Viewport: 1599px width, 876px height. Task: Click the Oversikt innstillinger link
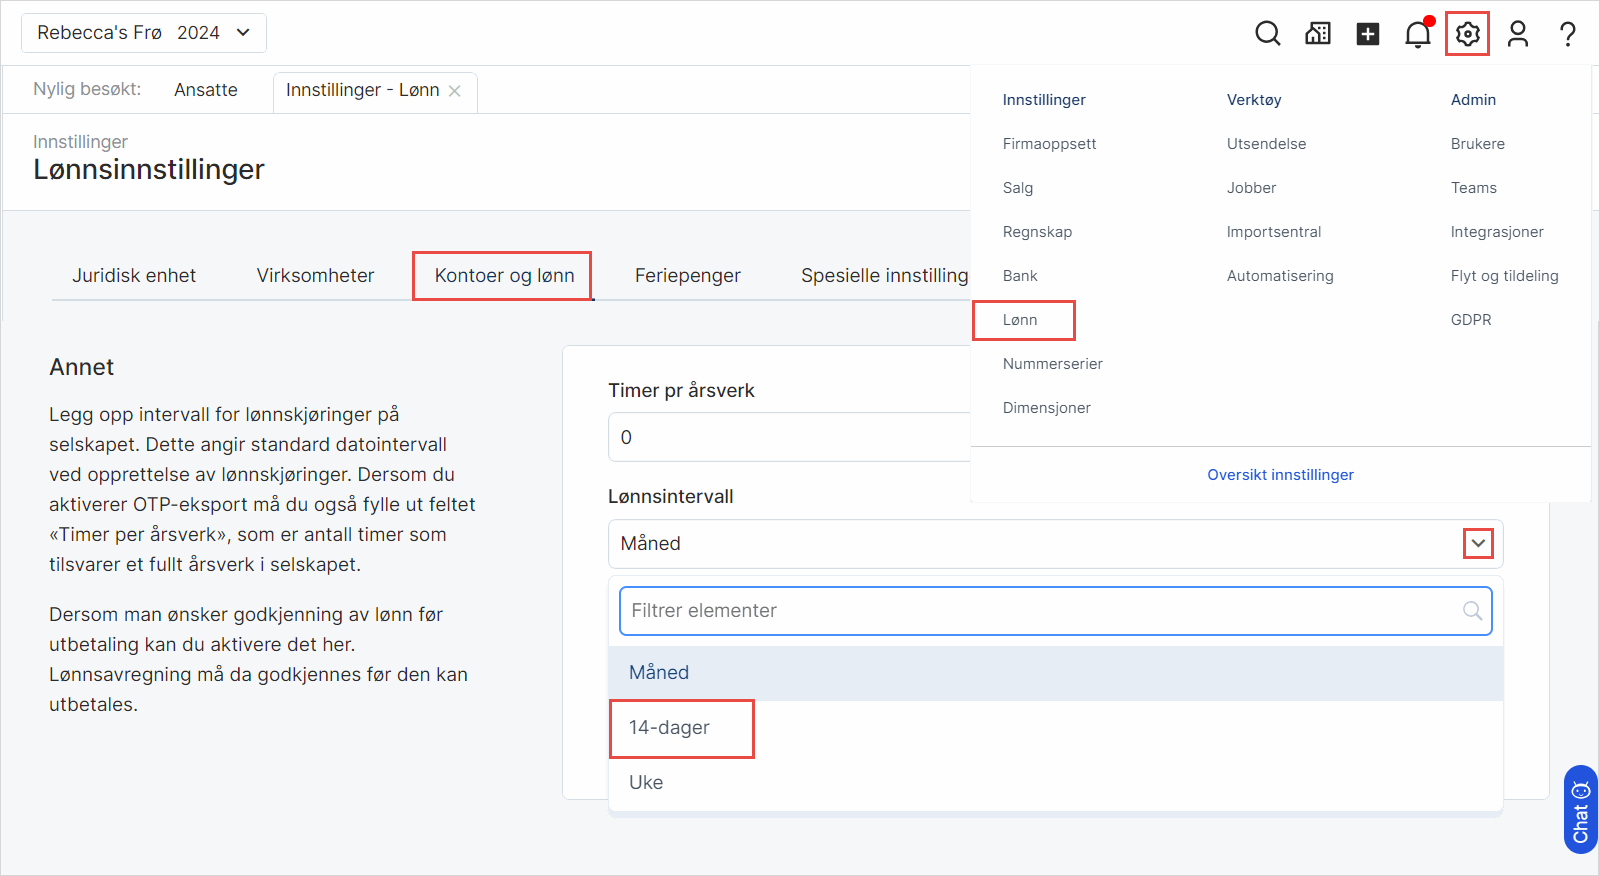click(1280, 475)
